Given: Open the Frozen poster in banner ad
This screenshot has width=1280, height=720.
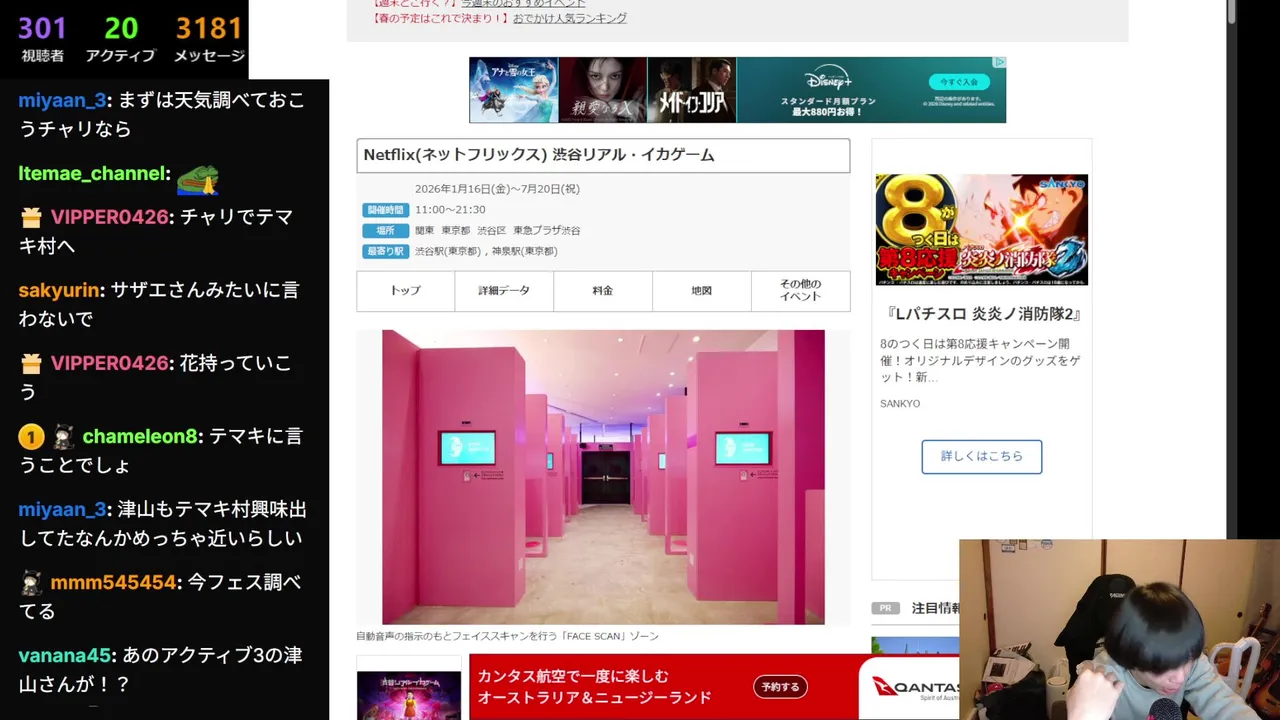Looking at the screenshot, I should [x=513, y=90].
